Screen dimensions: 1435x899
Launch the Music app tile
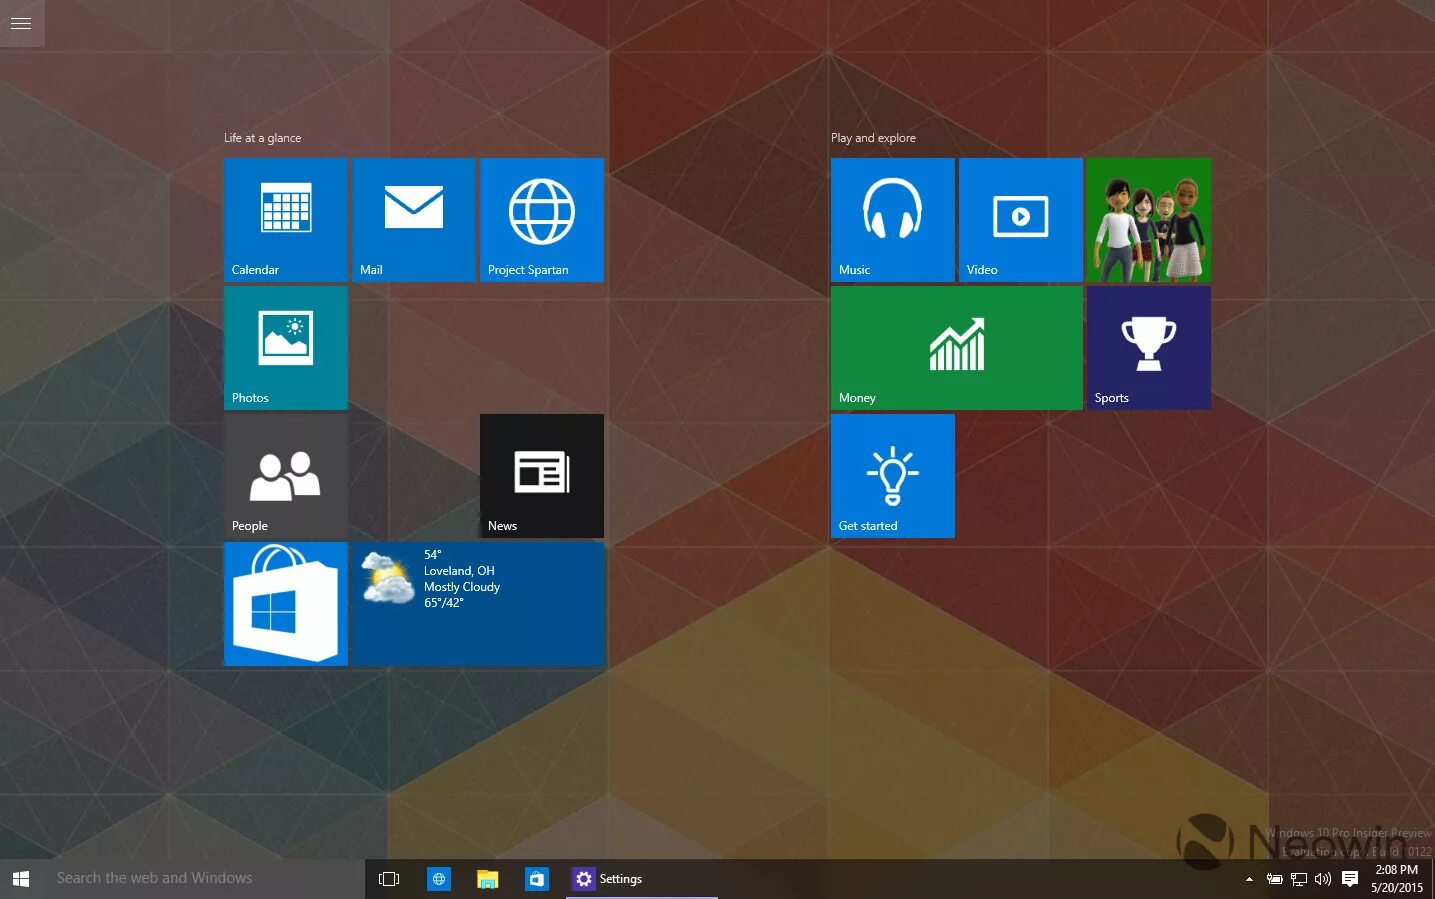pyautogui.click(x=892, y=219)
